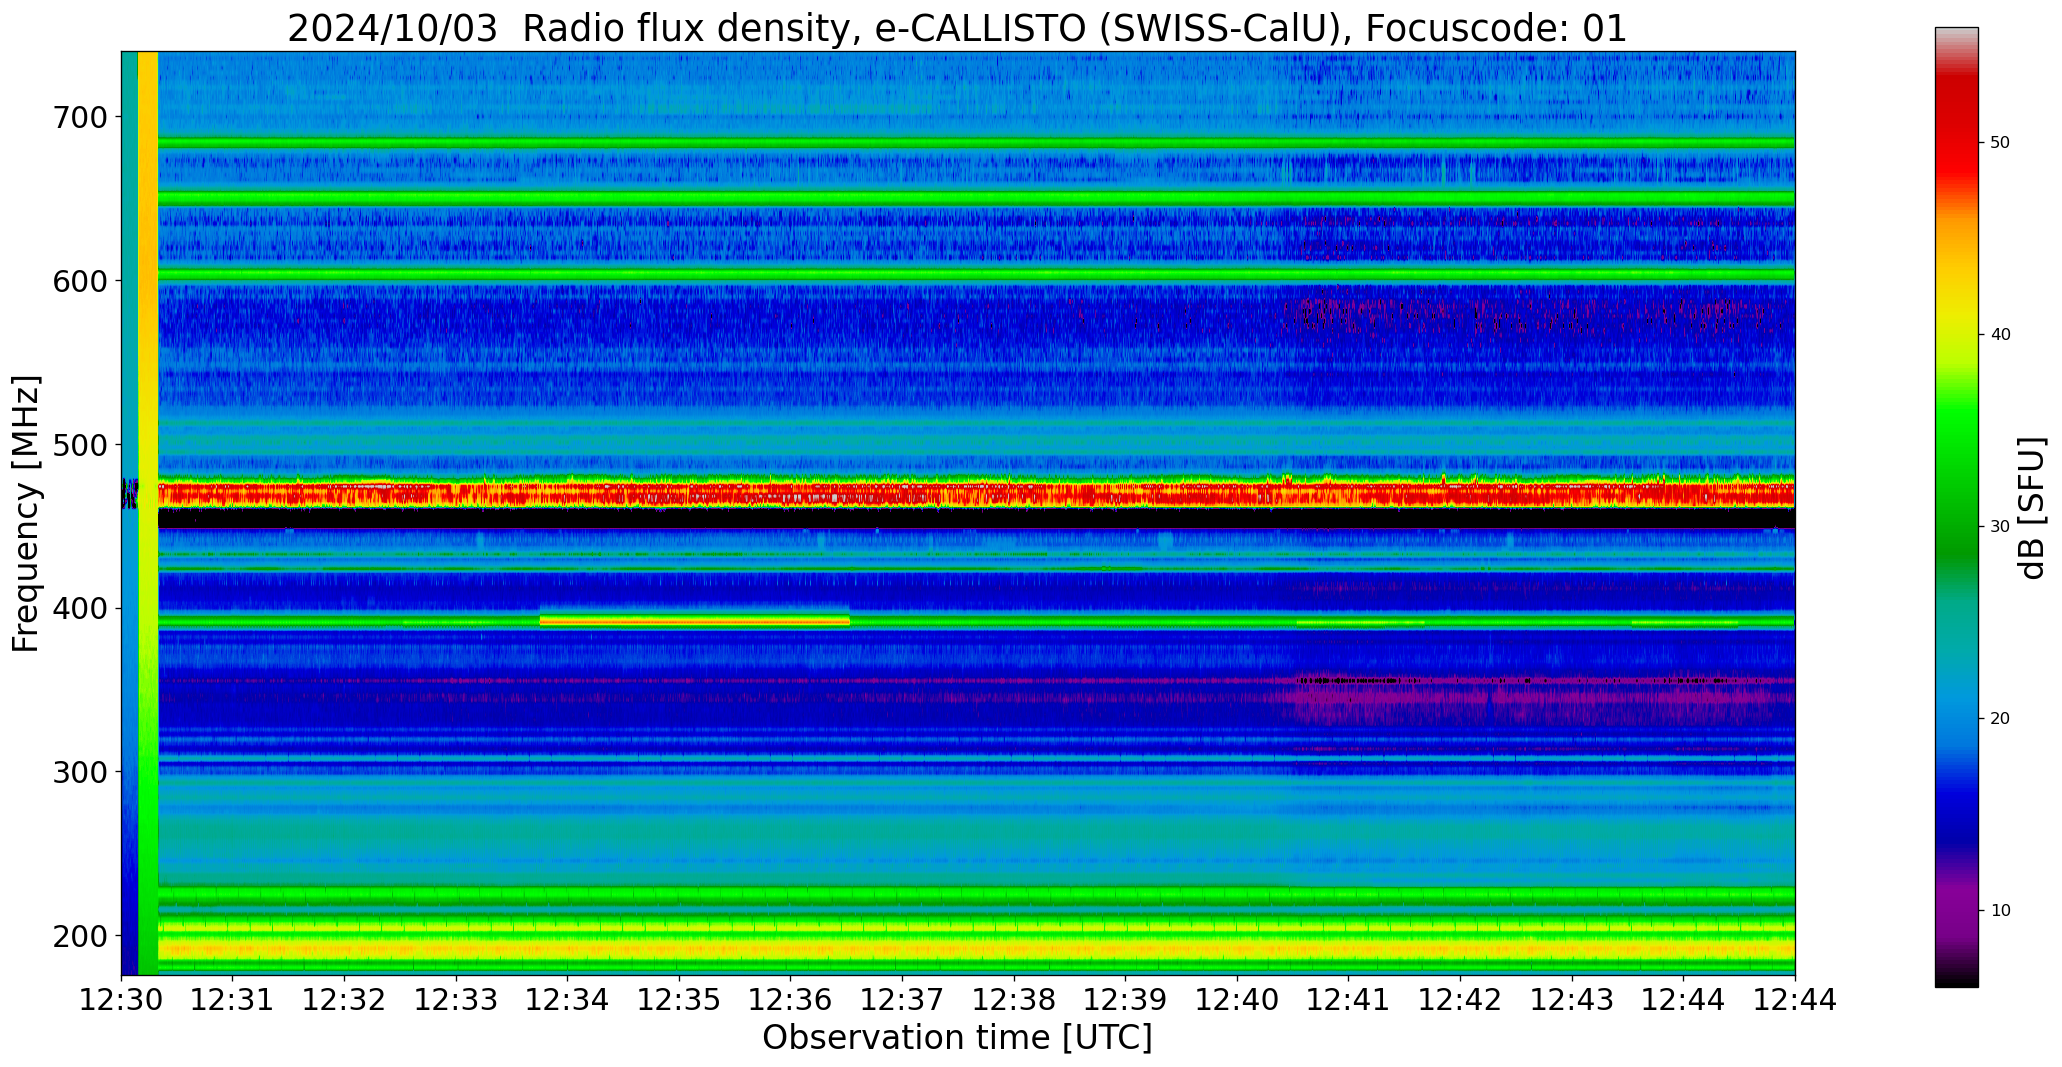Click the 12:38 time tick label
Viewport: 2062px width, 1067px height.
(x=1015, y=1000)
